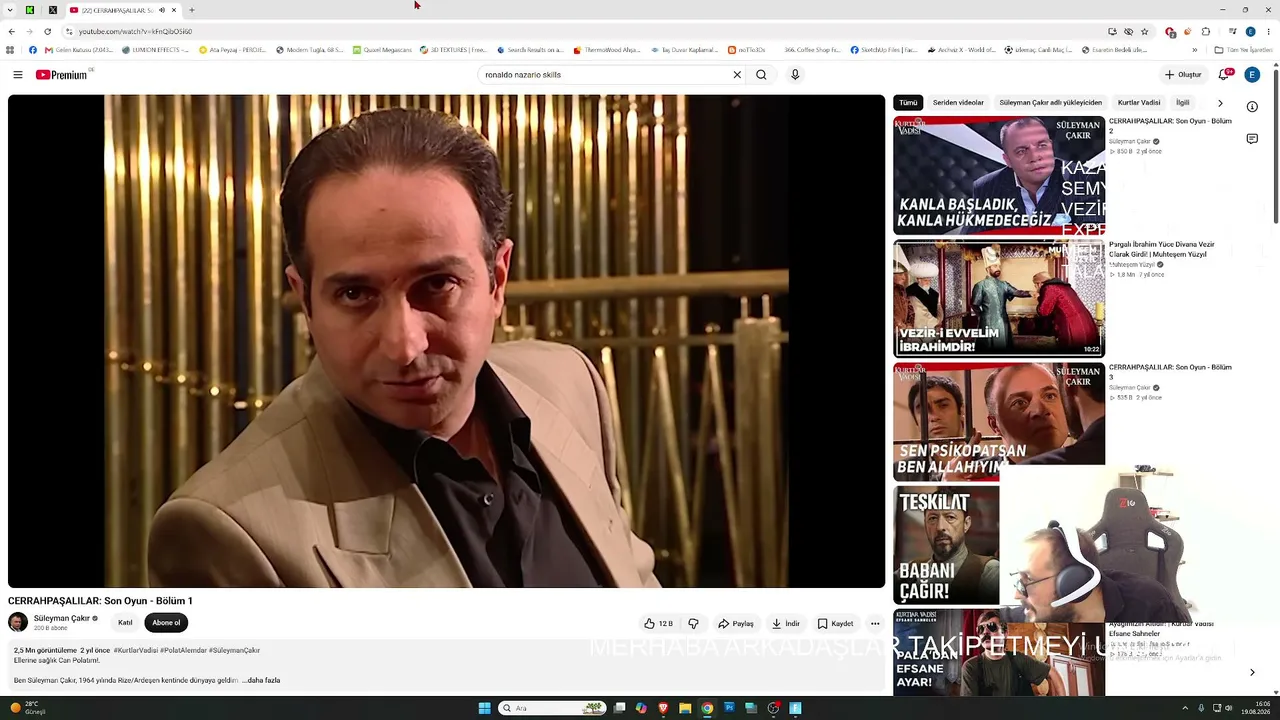
Task: Open the Windows Start menu
Action: coord(484,708)
